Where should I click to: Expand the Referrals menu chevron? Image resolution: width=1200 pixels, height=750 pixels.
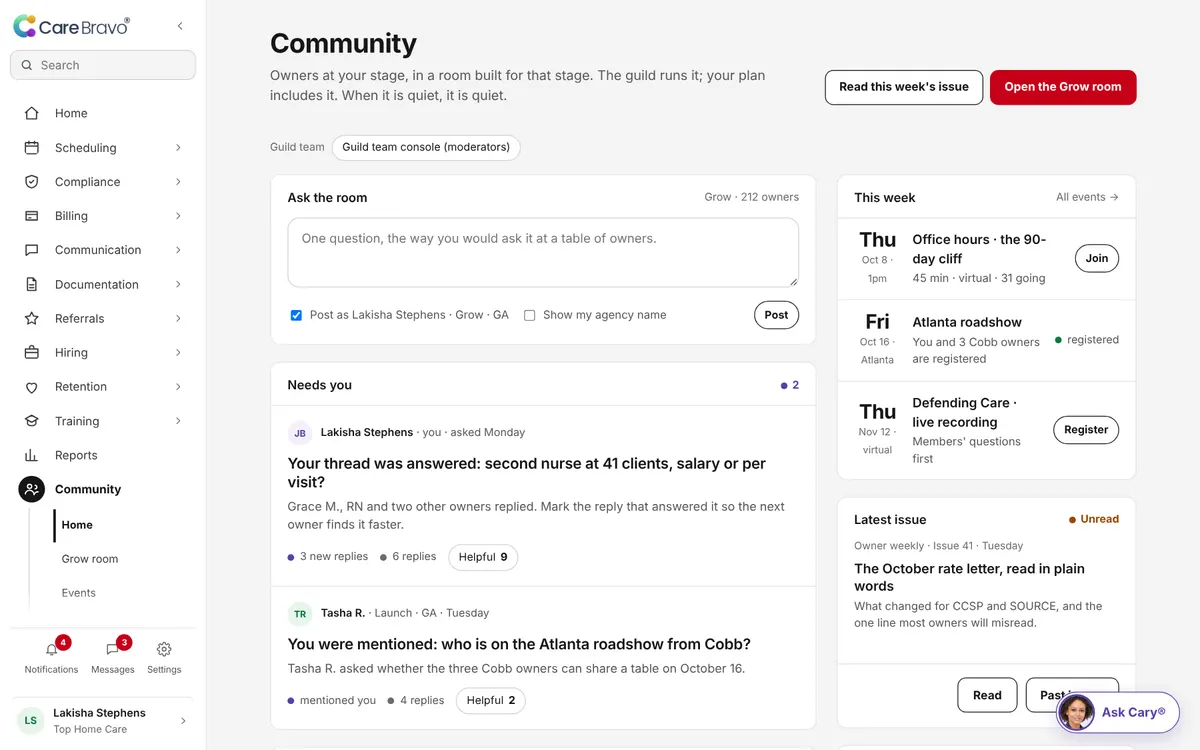(x=178, y=318)
